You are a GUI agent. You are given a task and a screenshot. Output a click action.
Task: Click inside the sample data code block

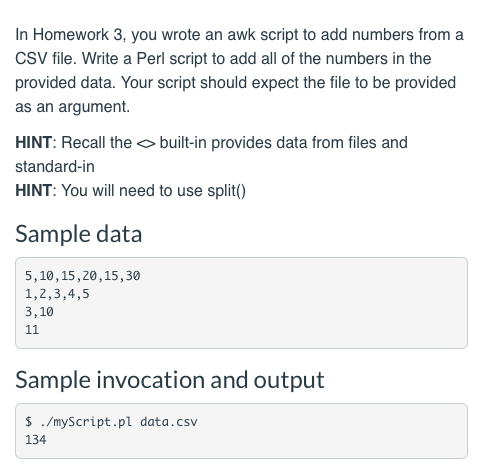tap(241, 303)
